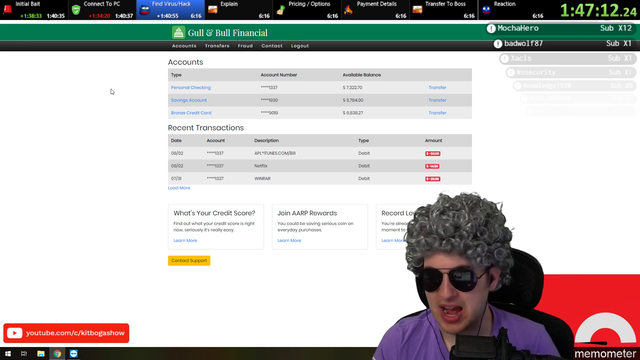The width and height of the screenshot is (640, 360).
Task: Click the Account Number column header
Action: (279, 75)
